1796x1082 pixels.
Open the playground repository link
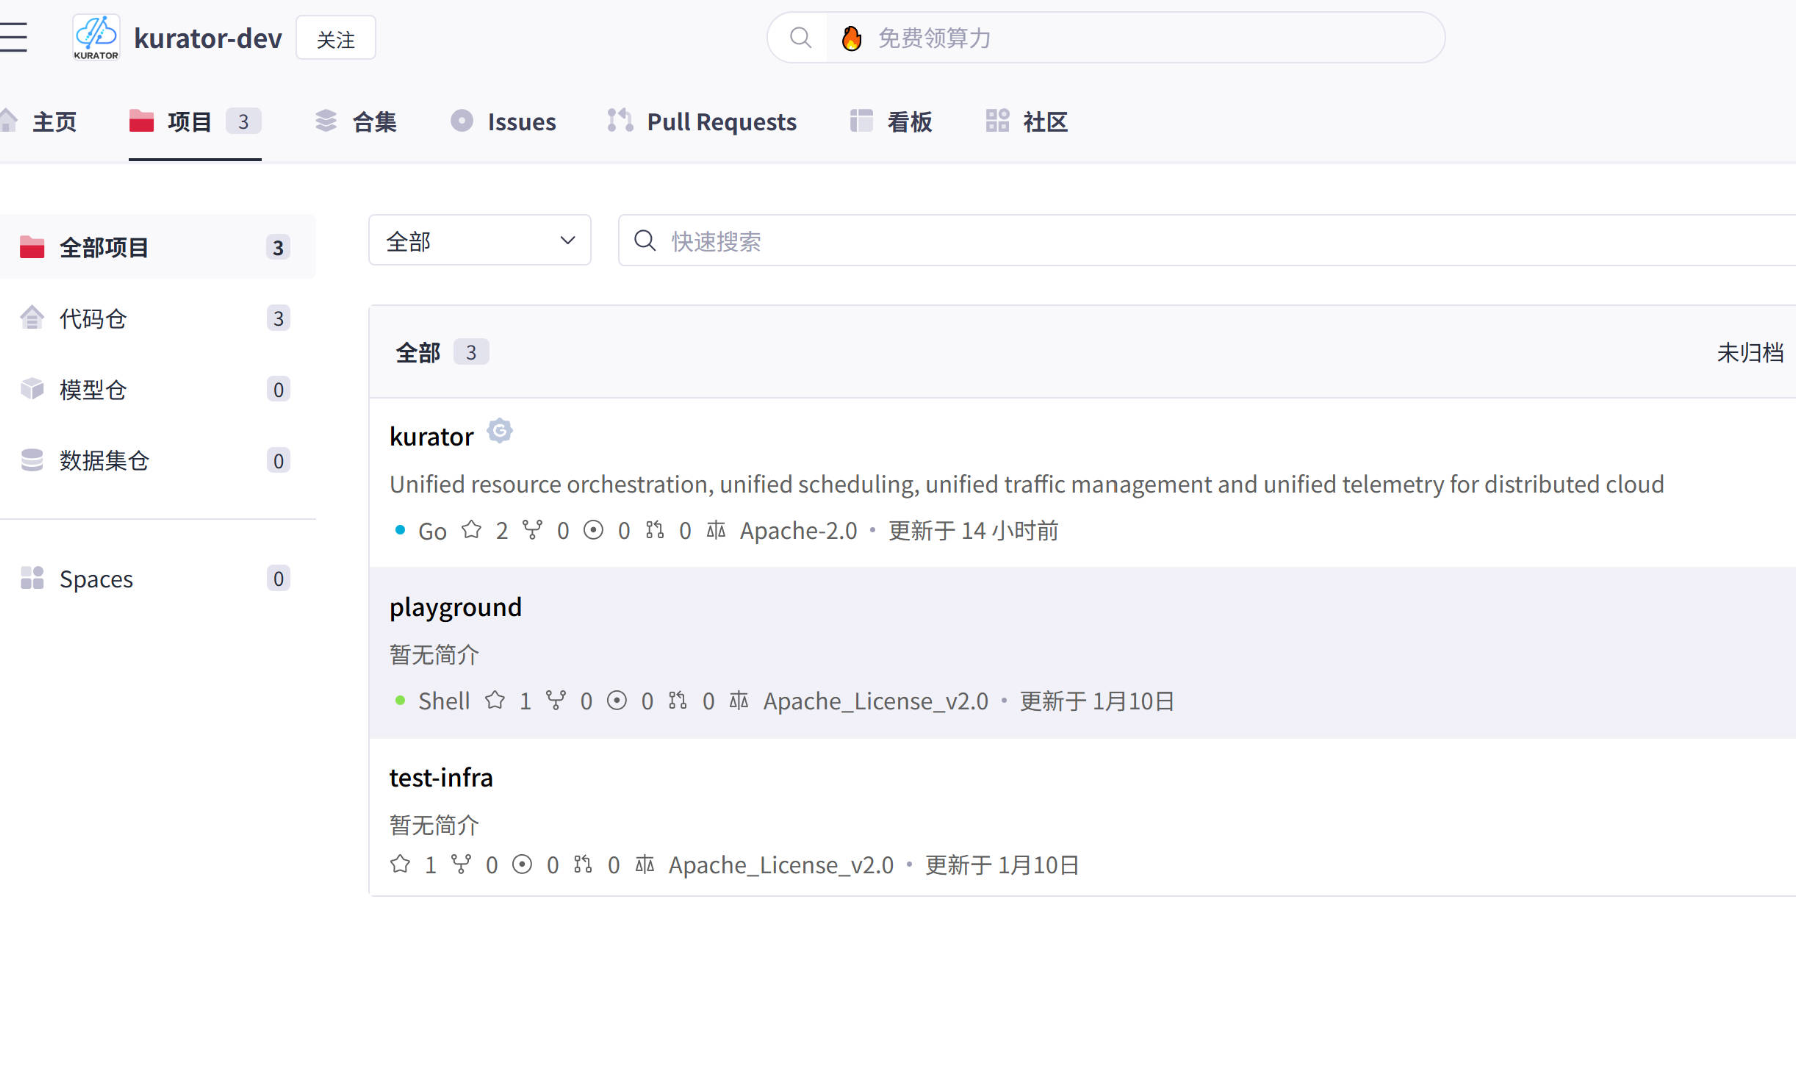point(455,607)
